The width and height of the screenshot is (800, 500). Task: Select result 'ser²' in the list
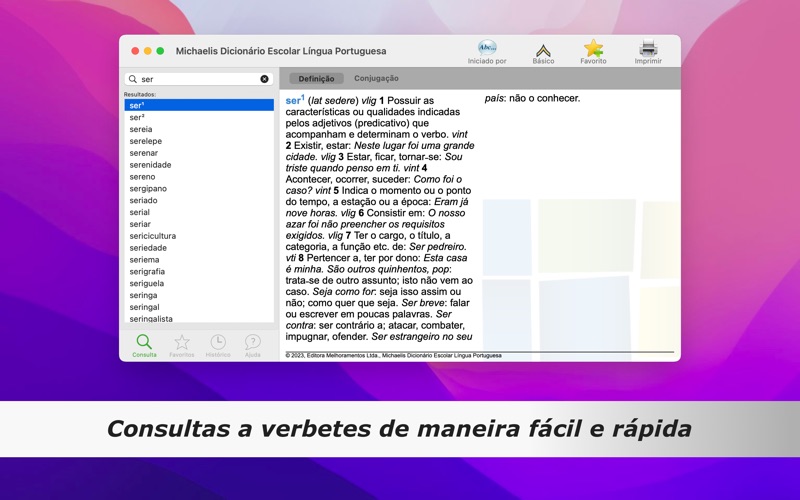(199, 117)
